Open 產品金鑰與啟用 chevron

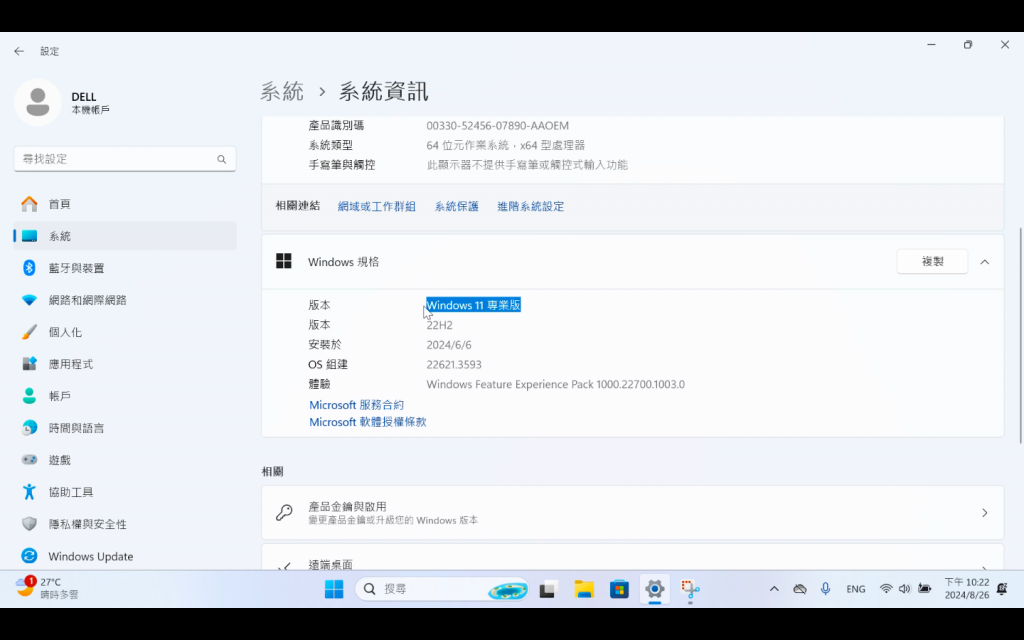tap(985, 513)
